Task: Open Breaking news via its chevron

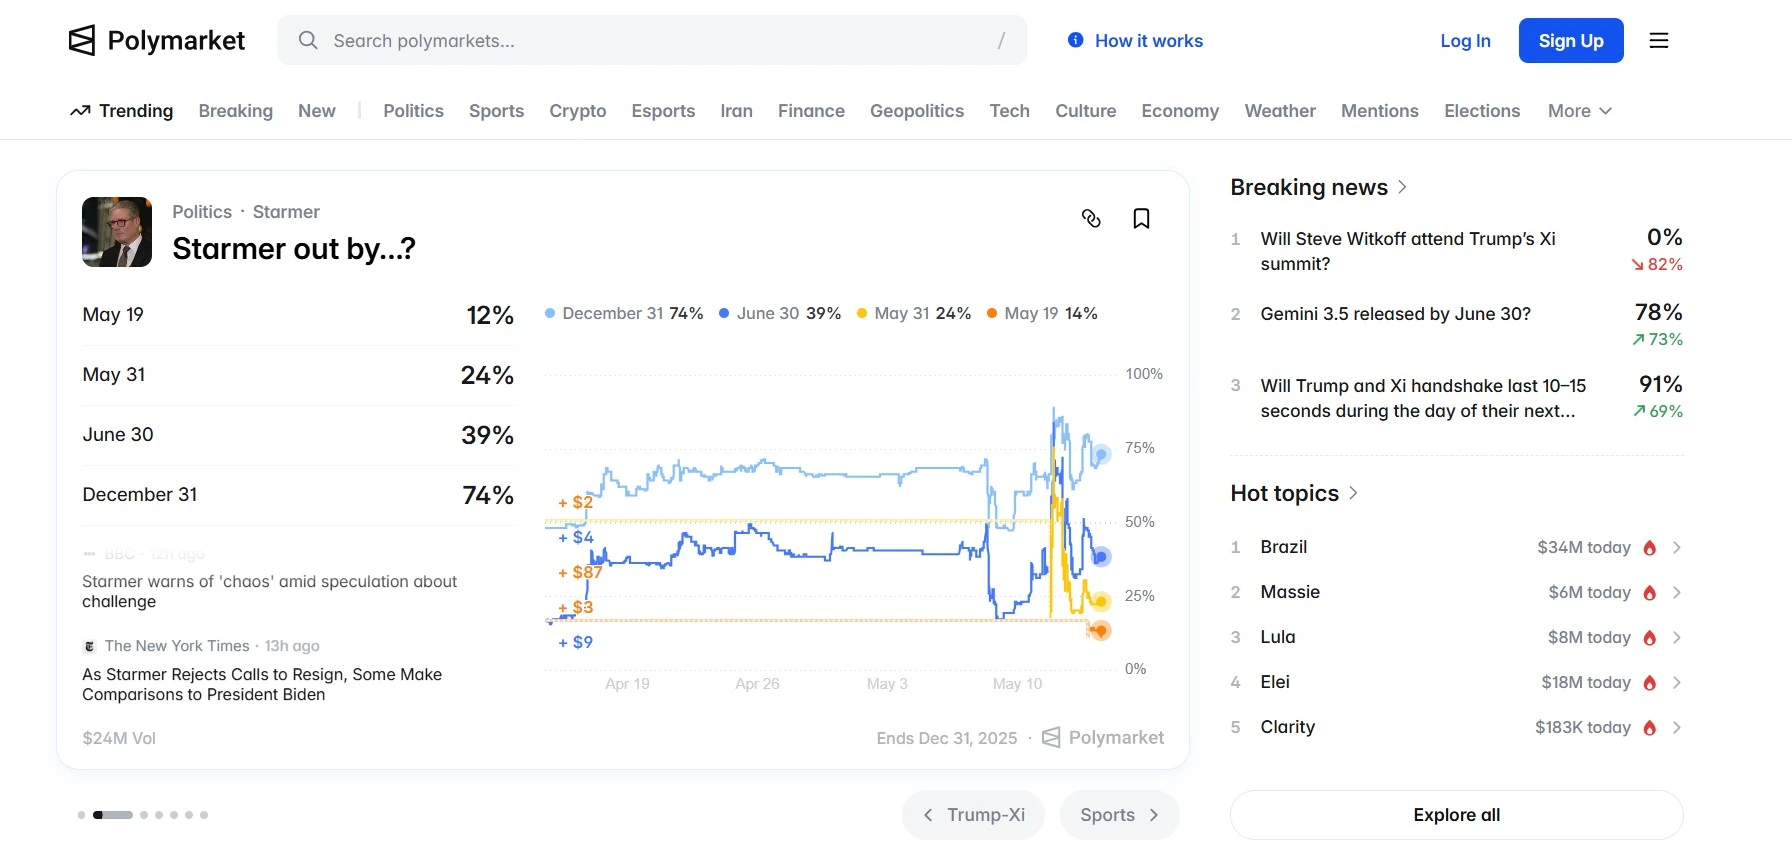Action: (x=1402, y=187)
